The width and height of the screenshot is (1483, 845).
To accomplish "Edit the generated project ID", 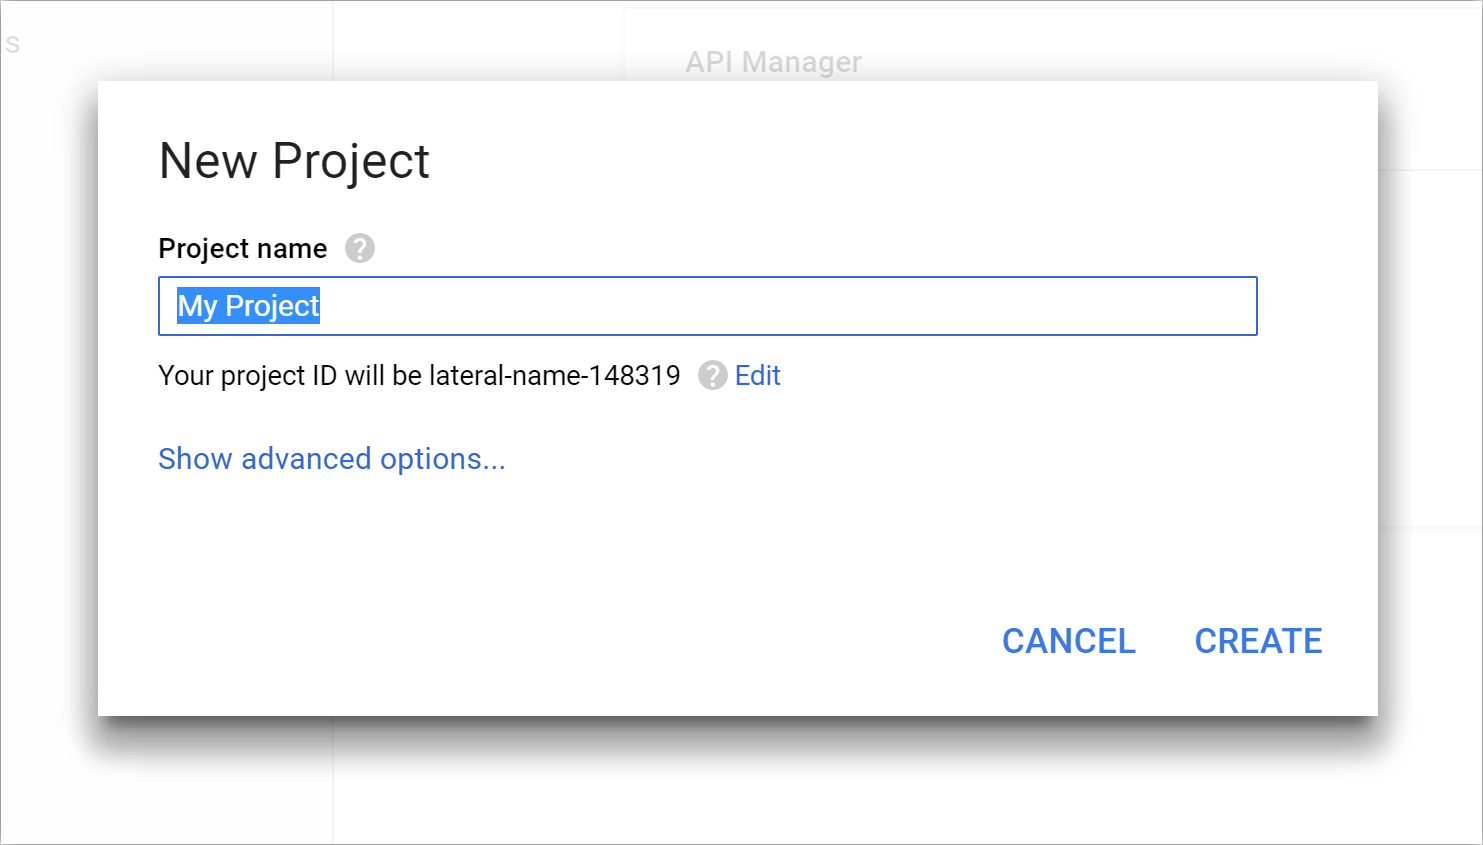I will point(757,375).
